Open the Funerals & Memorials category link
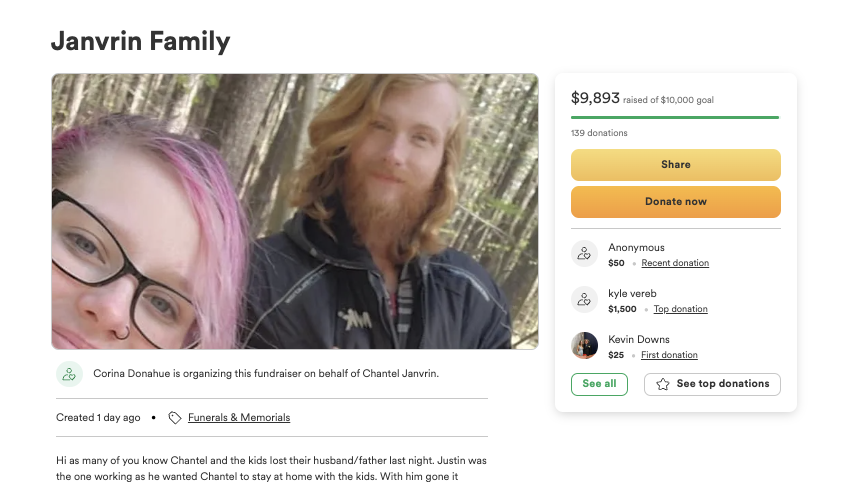864x482 pixels. (x=239, y=418)
